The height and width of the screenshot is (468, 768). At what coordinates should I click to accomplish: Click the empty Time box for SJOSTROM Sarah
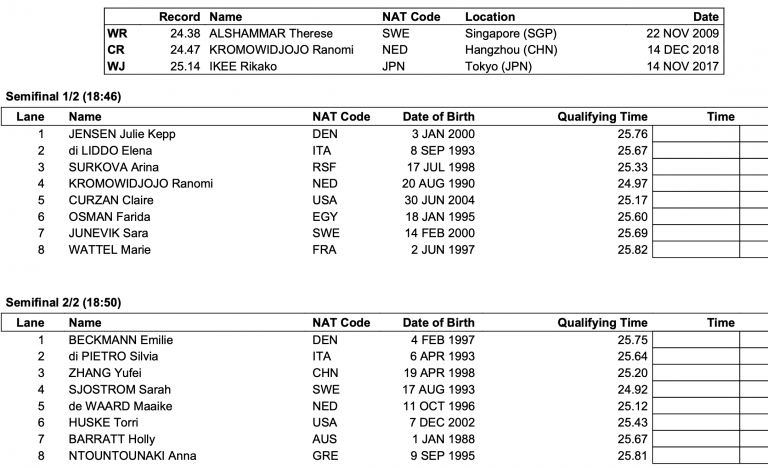[x=695, y=389]
